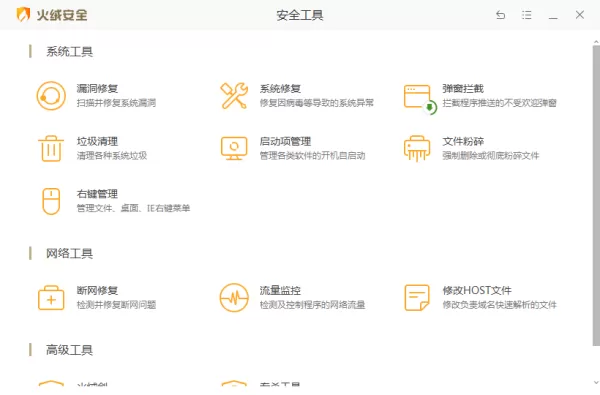This screenshot has height=395, width=600.
Task: Click the 系统工具 section heading
Action: 69,51
